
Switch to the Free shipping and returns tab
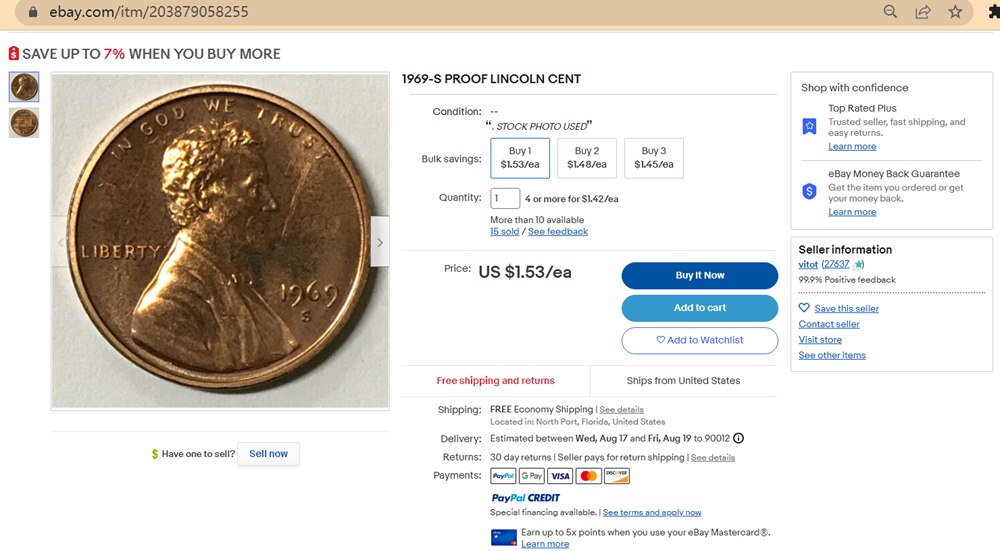point(495,381)
